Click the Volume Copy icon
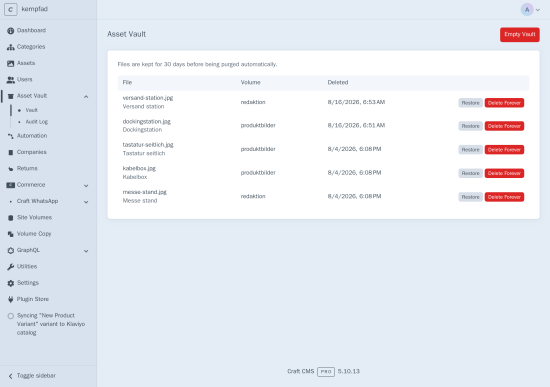This screenshot has width=550, height=387. pos(11,234)
